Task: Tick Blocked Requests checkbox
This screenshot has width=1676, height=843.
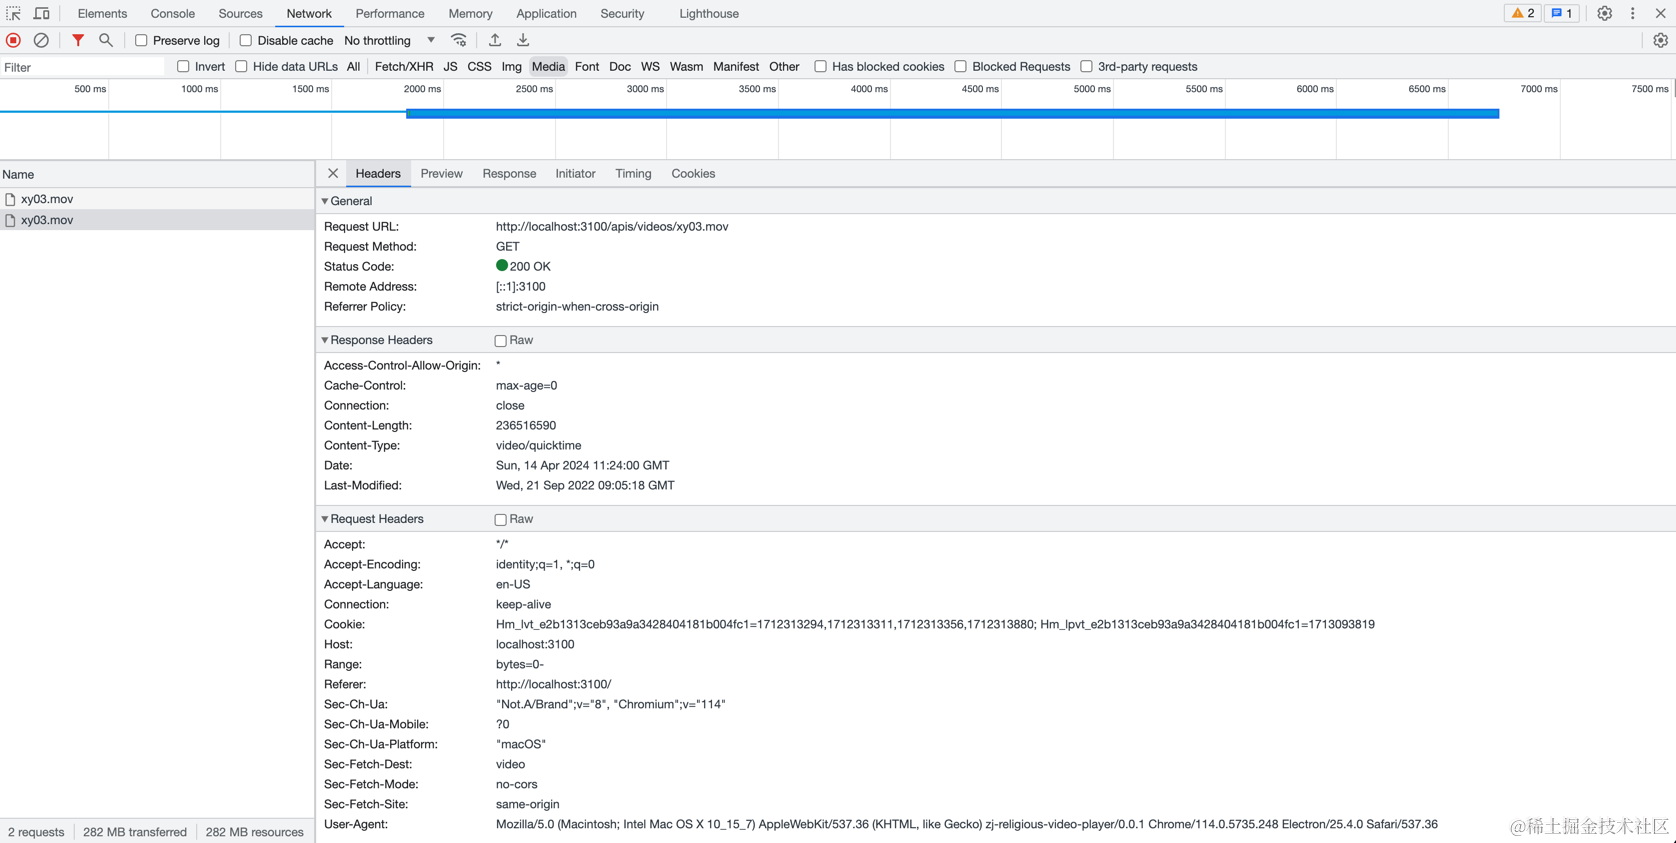Action: tap(960, 66)
